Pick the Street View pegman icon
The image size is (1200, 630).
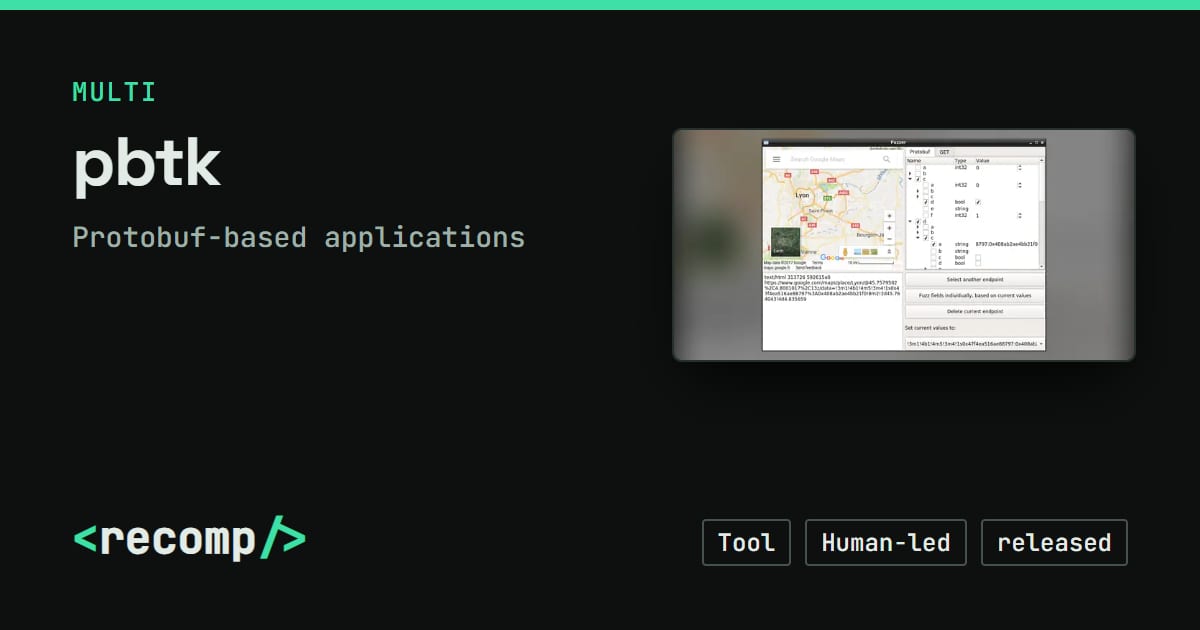845,252
